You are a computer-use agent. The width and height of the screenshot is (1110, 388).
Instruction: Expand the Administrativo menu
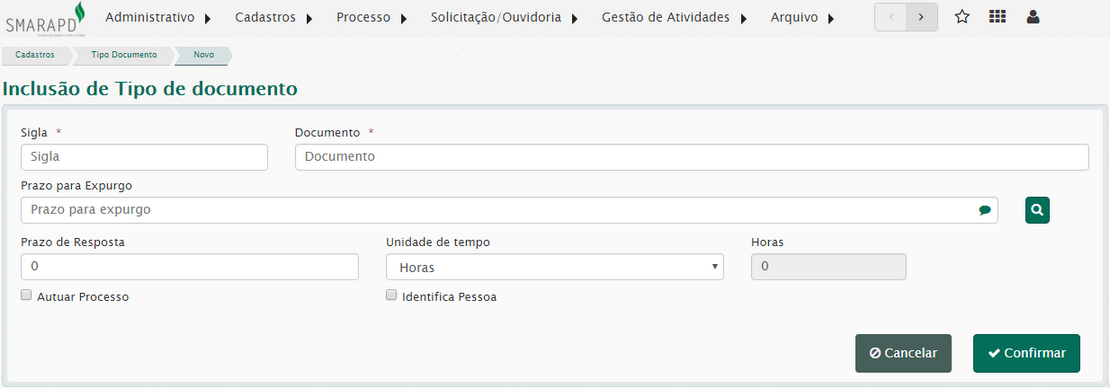click(x=158, y=18)
